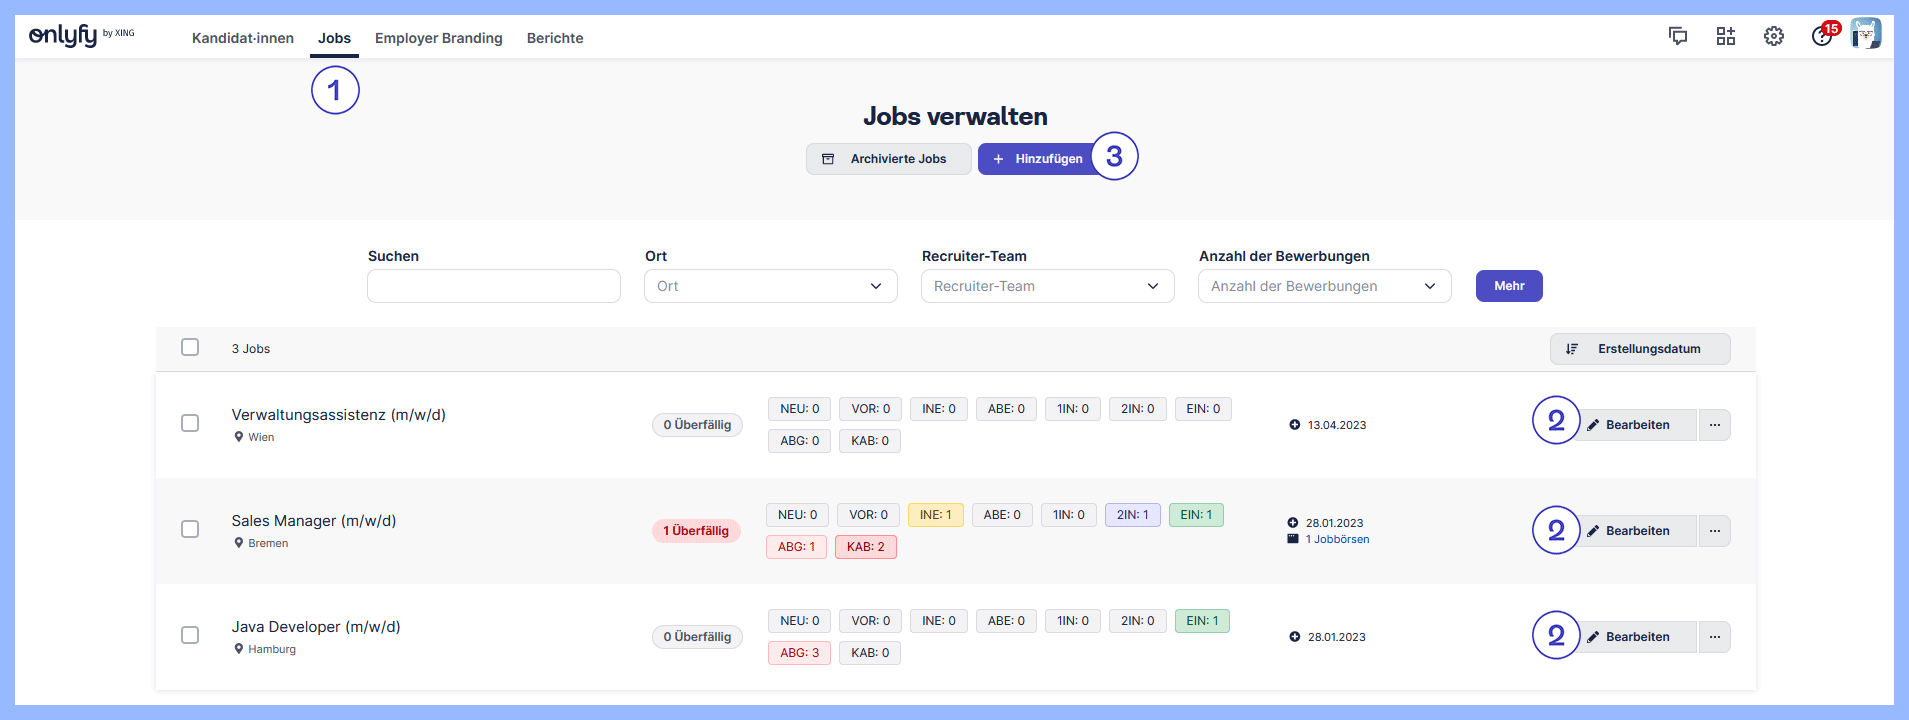This screenshot has height=720, width=1909.
Task: Toggle the select-all jobs checkbox
Action: coord(190,347)
